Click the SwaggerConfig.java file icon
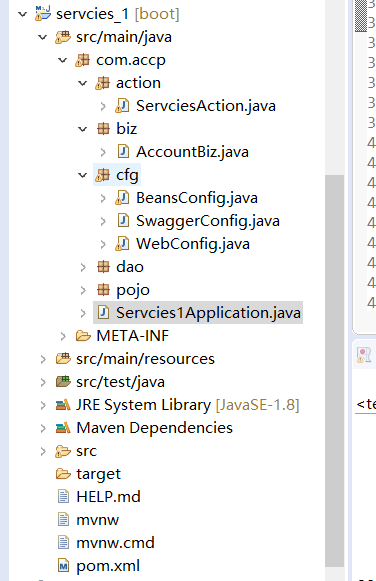Viewport: 376px width, 581px height. click(x=123, y=221)
